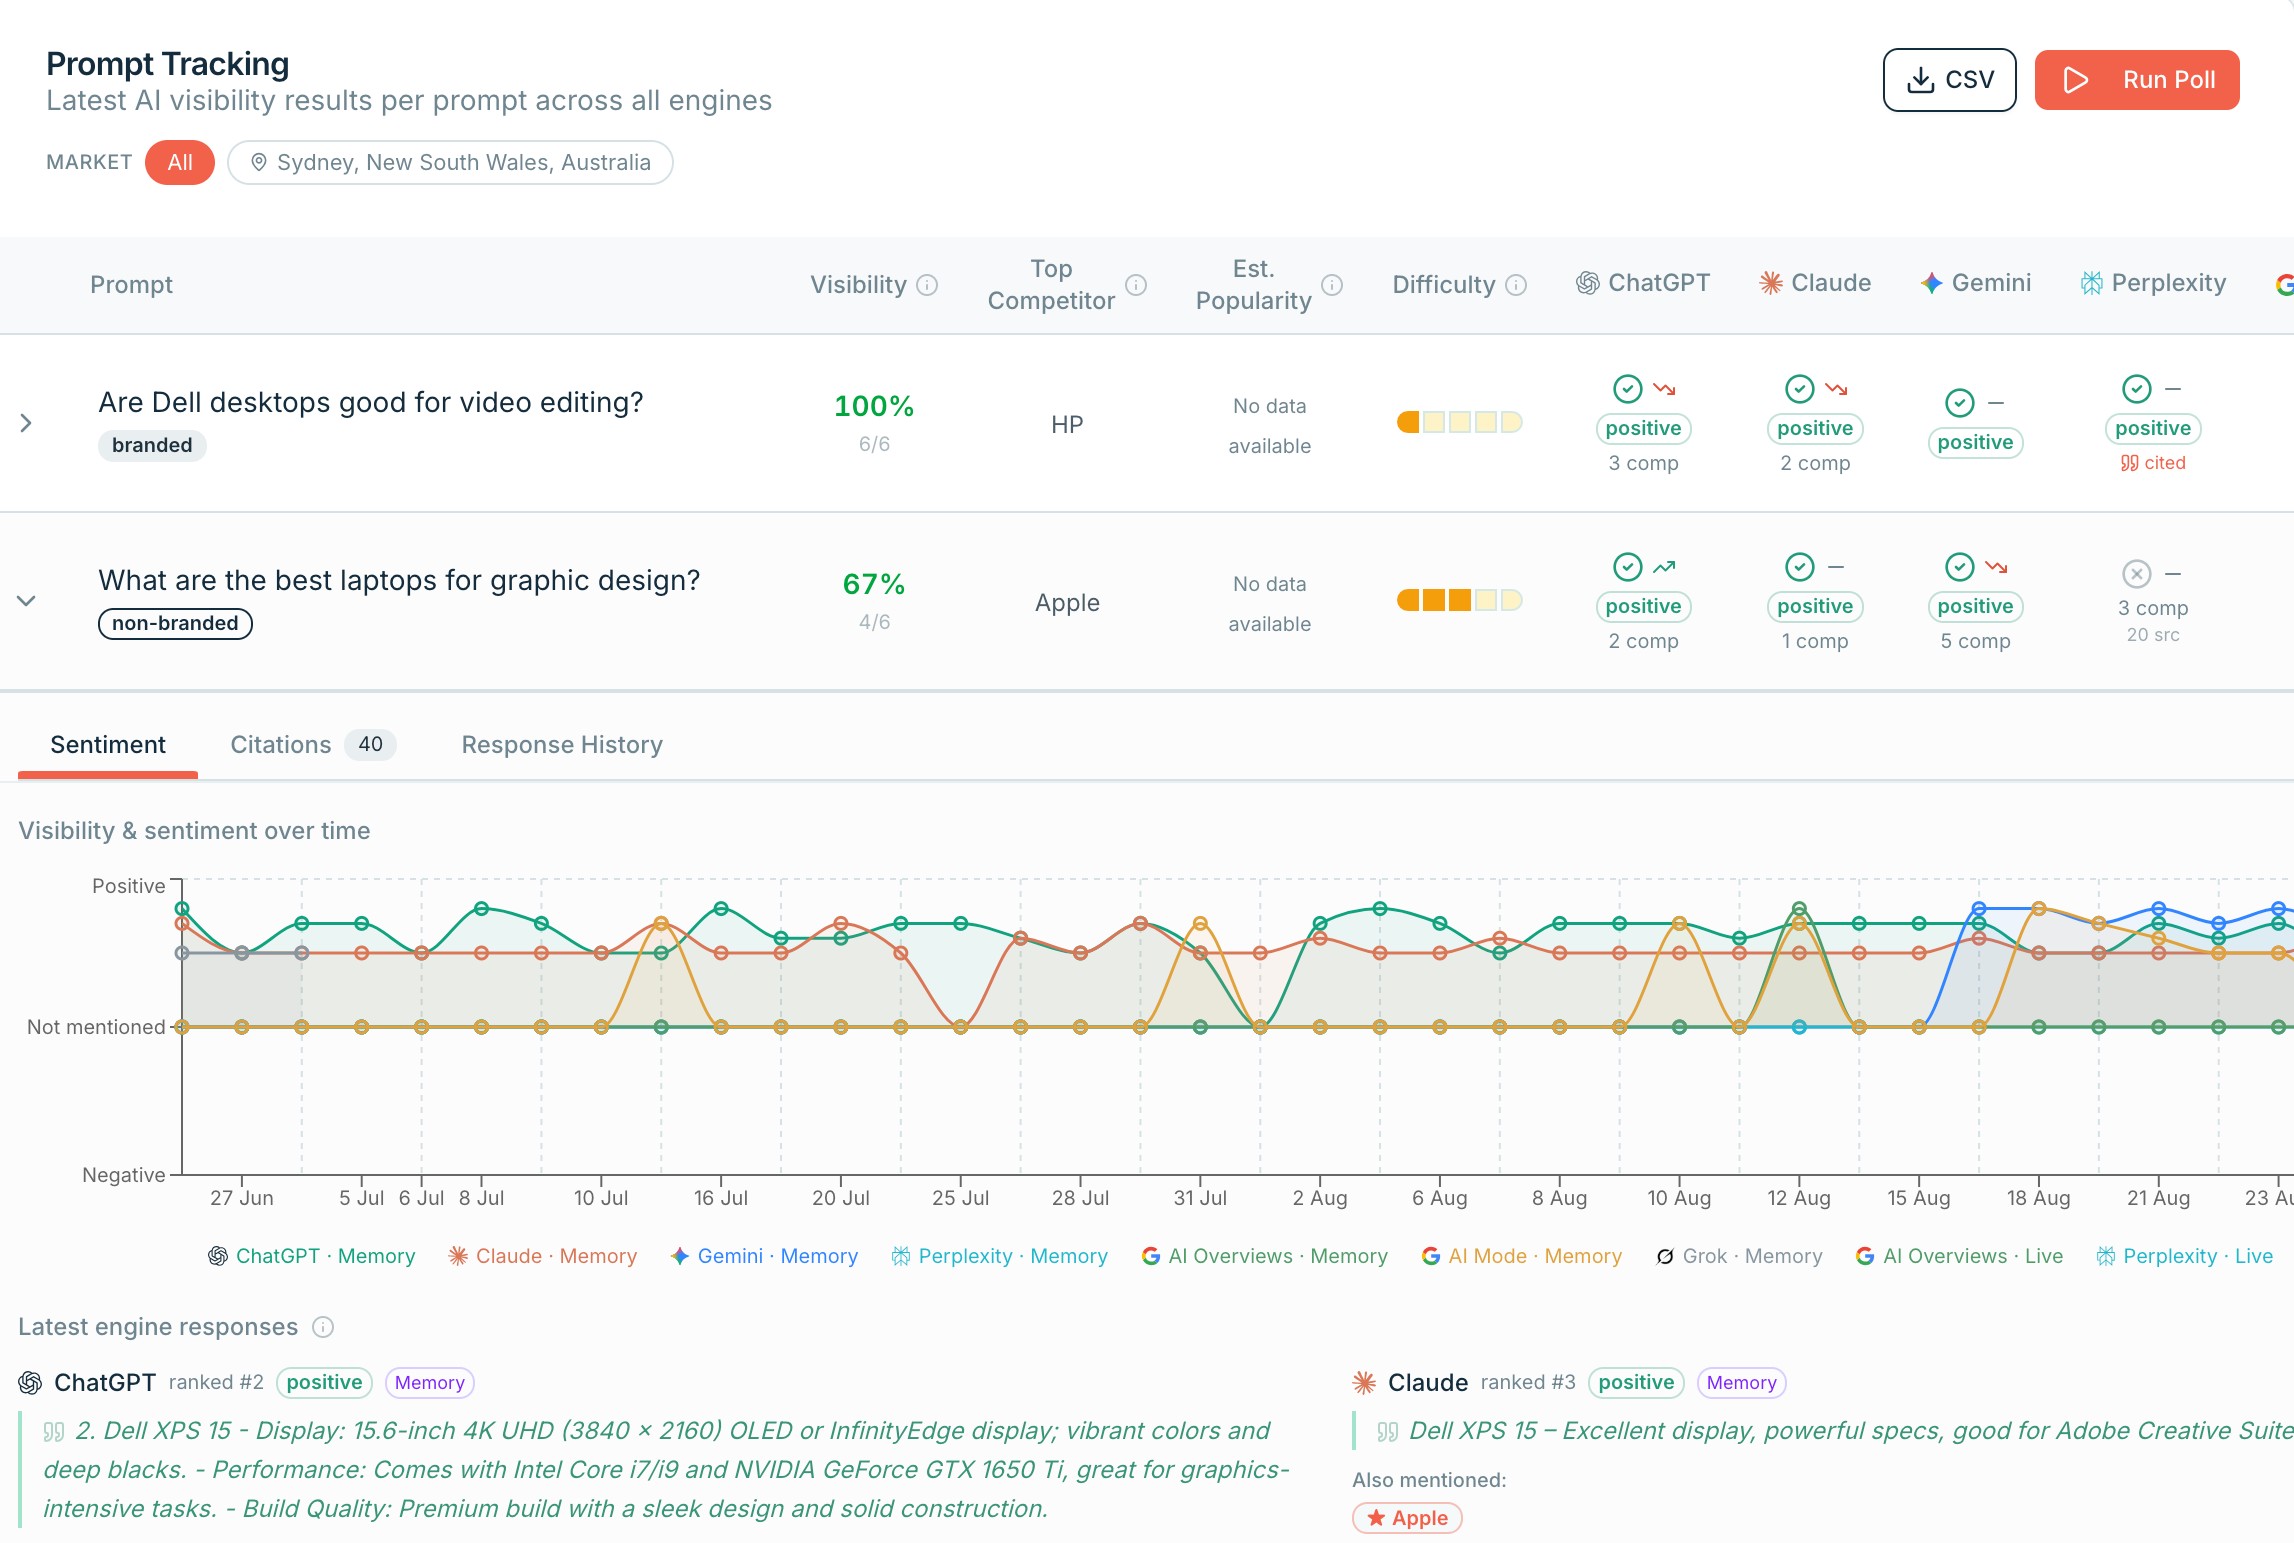The image size is (2294, 1543).
Task: Click Perplexity X icon in graphic design row
Action: (x=2137, y=574)
